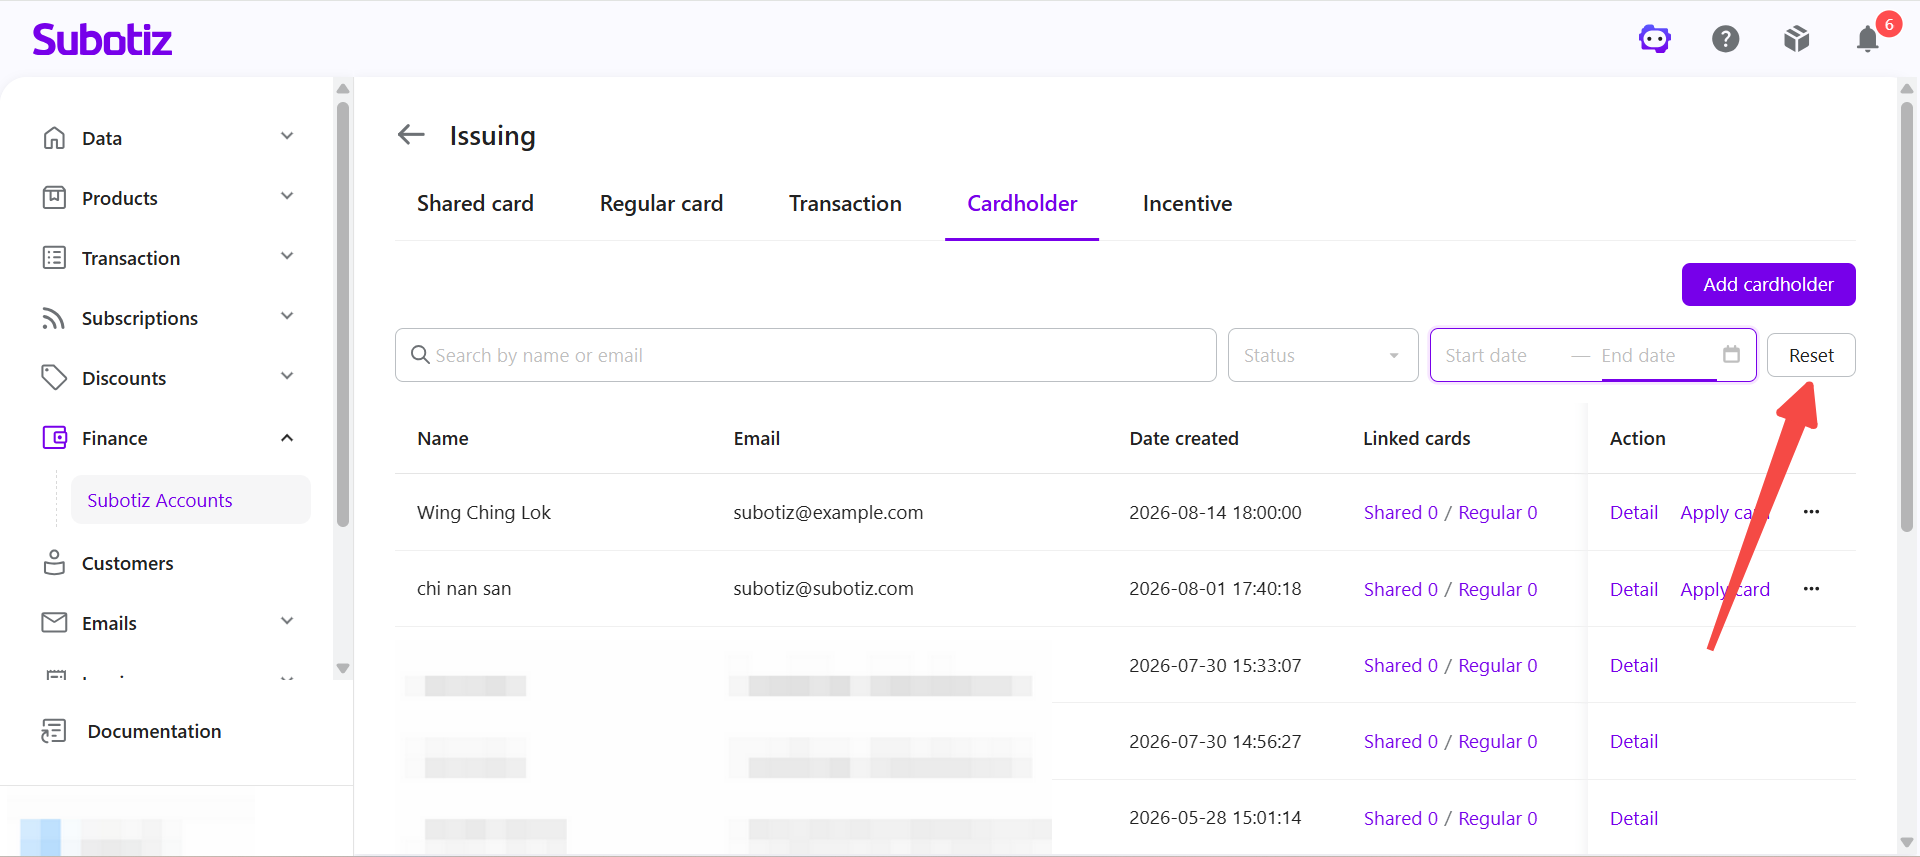Open the chatbot assistant icon
This screenshot has width=1920, height=857.
(1655, 39)
